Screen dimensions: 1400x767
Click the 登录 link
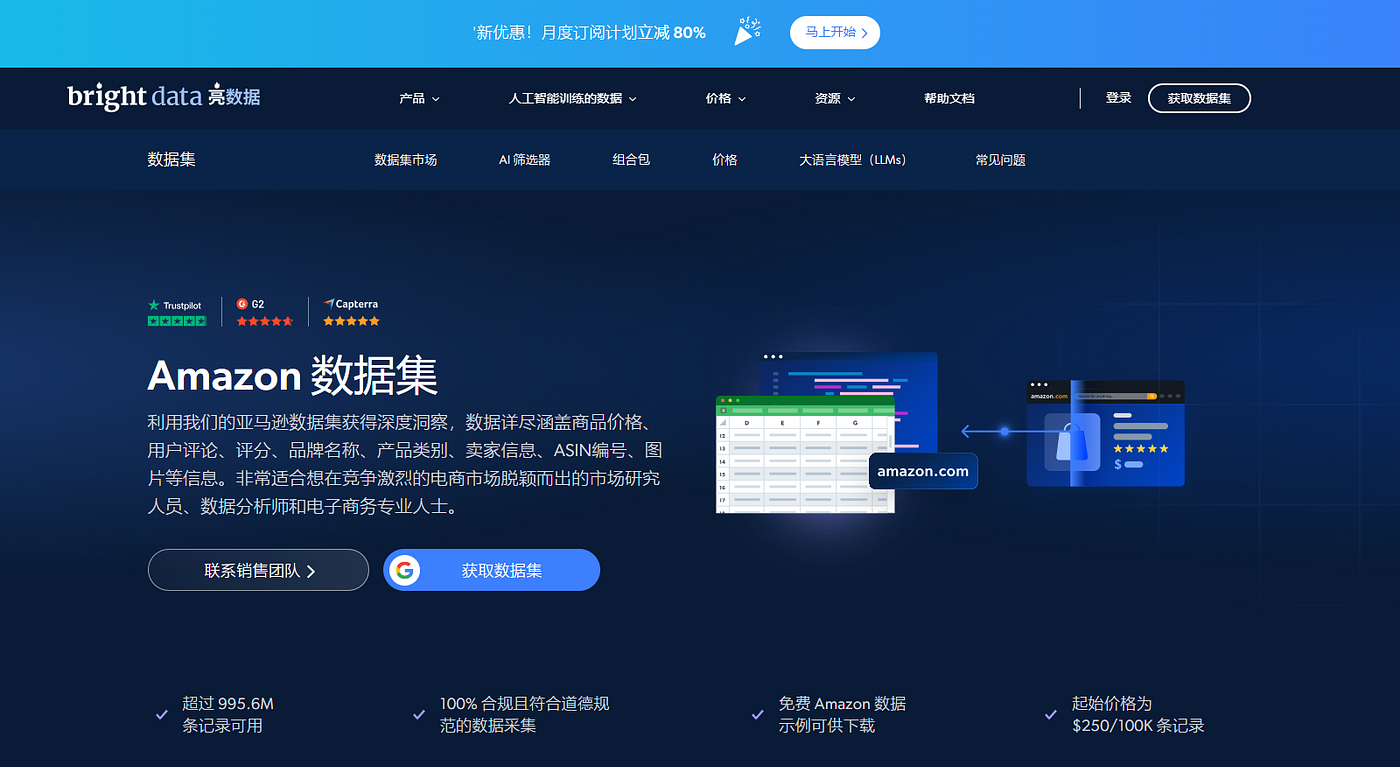click(1119, 98)
